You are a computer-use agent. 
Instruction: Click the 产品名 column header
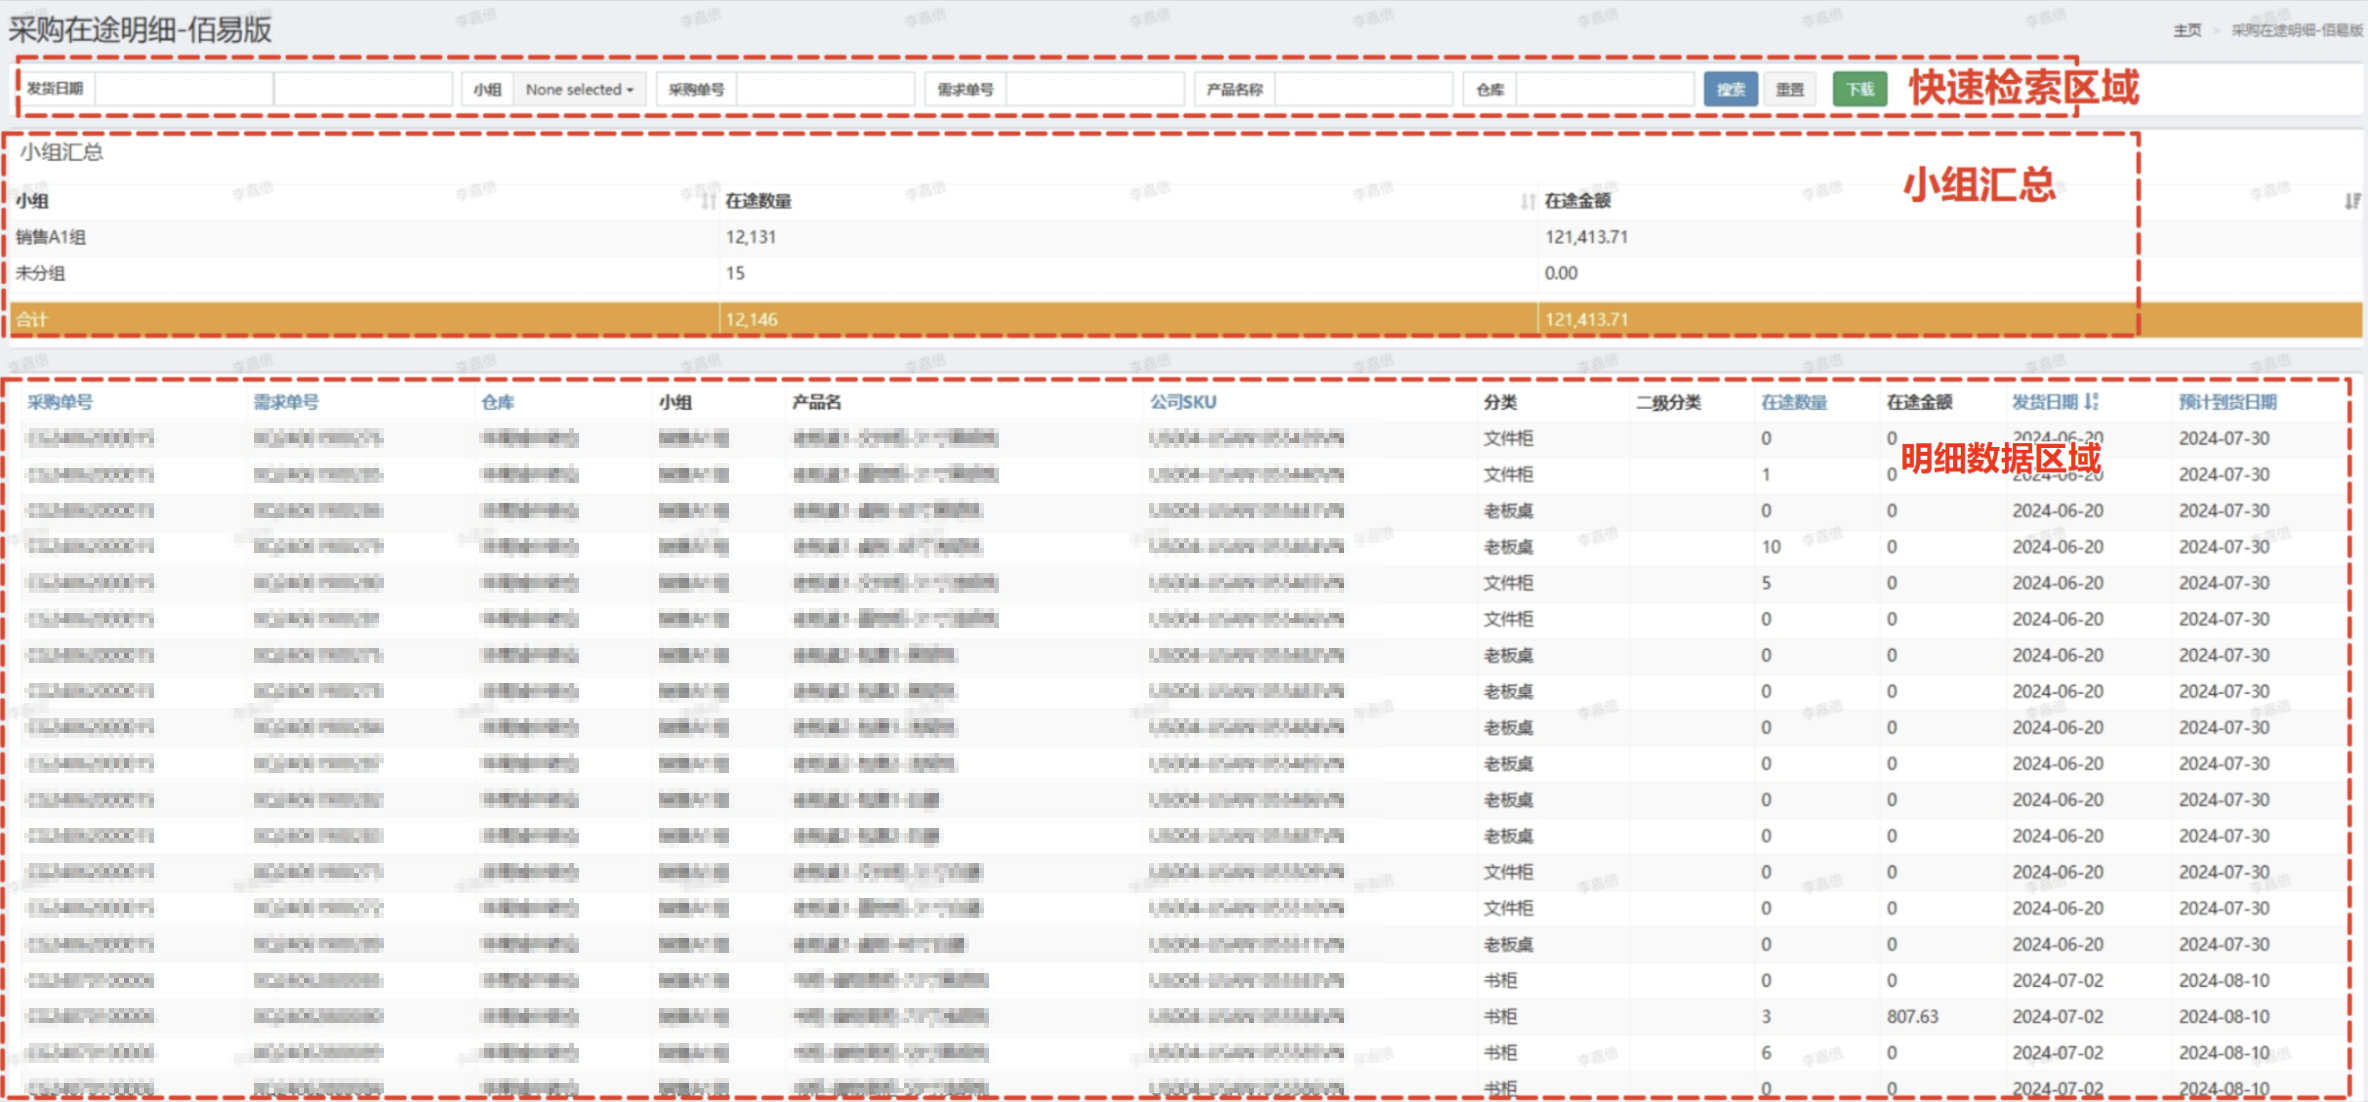point(817,402)
